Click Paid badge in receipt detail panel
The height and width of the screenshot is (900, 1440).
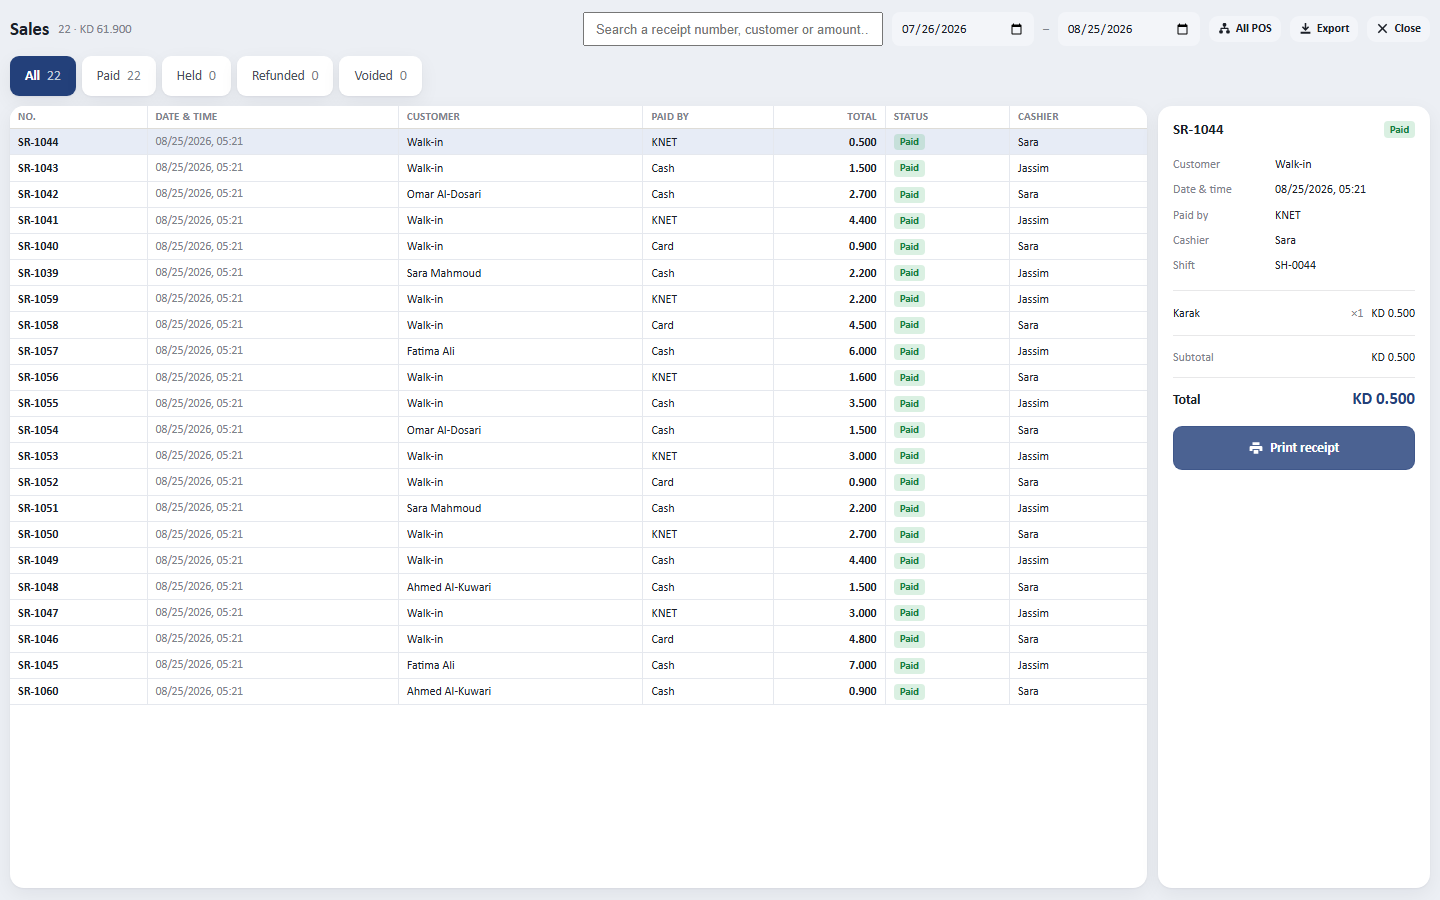(1399, 130)
